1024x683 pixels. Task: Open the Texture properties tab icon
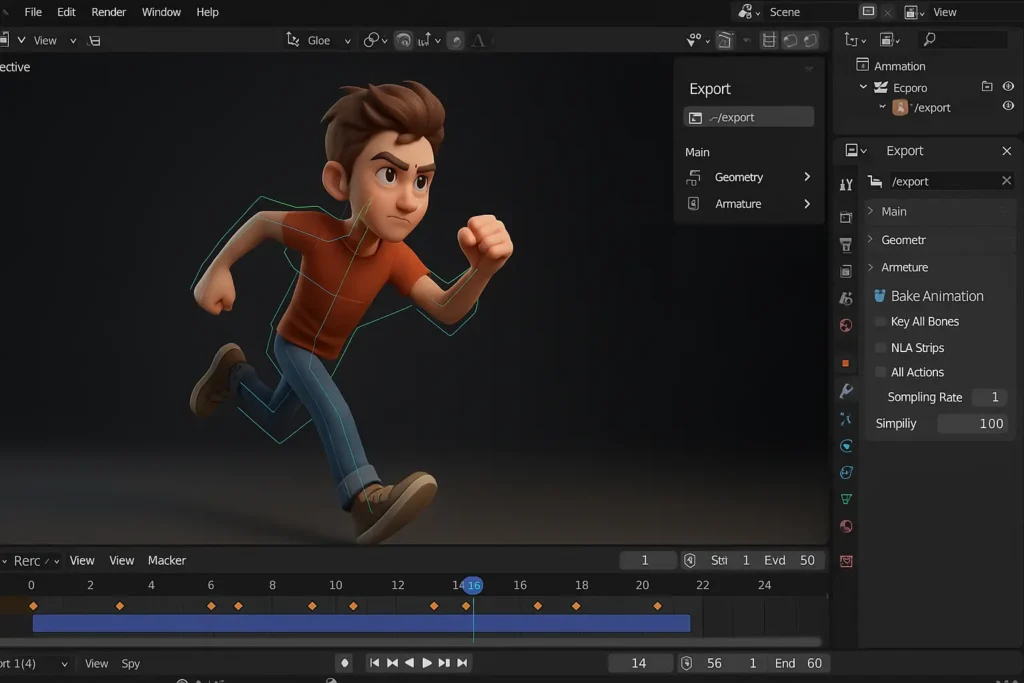coord(846,561)
